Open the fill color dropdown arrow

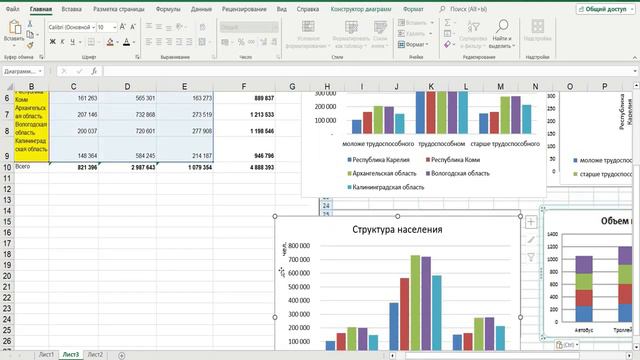118,42
